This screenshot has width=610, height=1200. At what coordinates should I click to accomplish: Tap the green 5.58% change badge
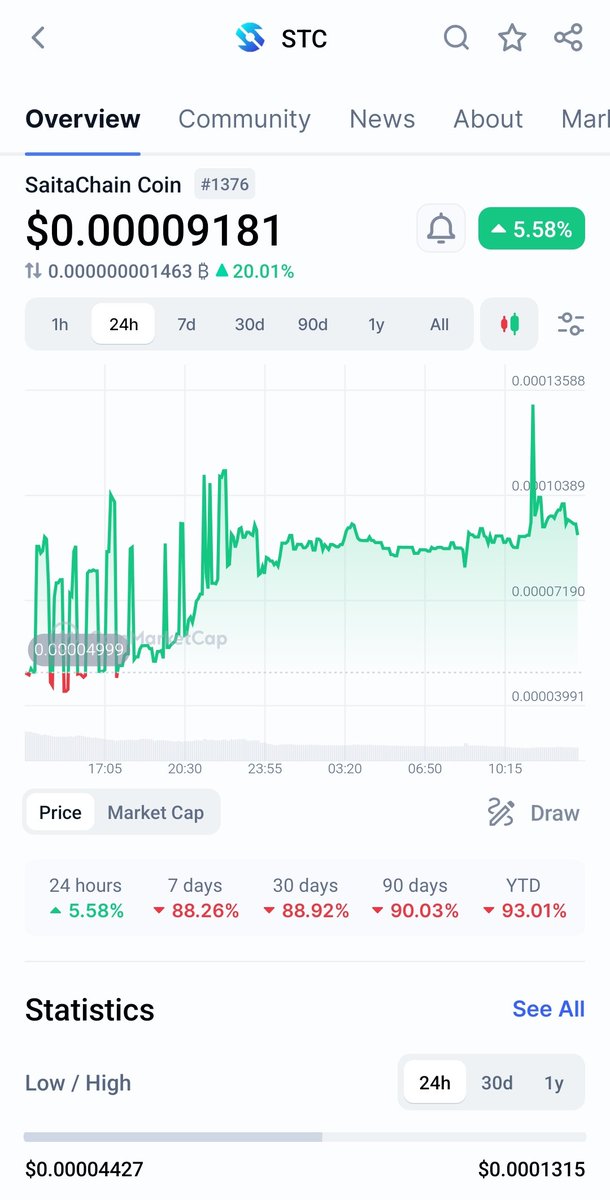(532, 229)
